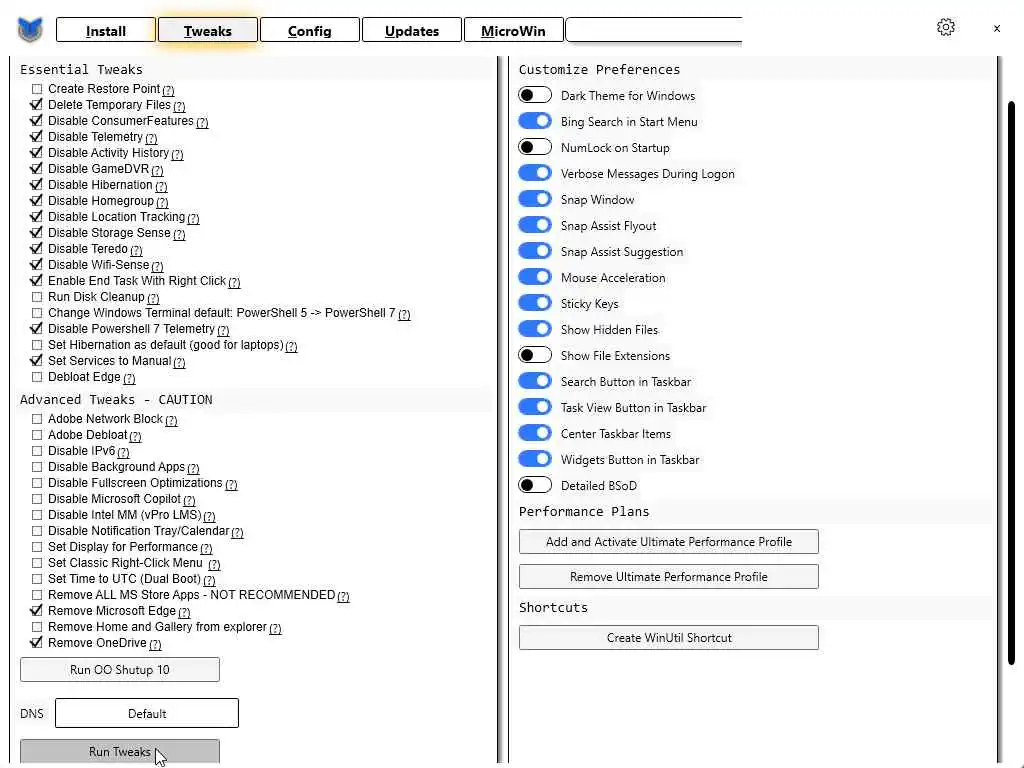
Task: Click the (?) beside Disable Homegroup
Action: pyautogui.click(x=163, y=202)
